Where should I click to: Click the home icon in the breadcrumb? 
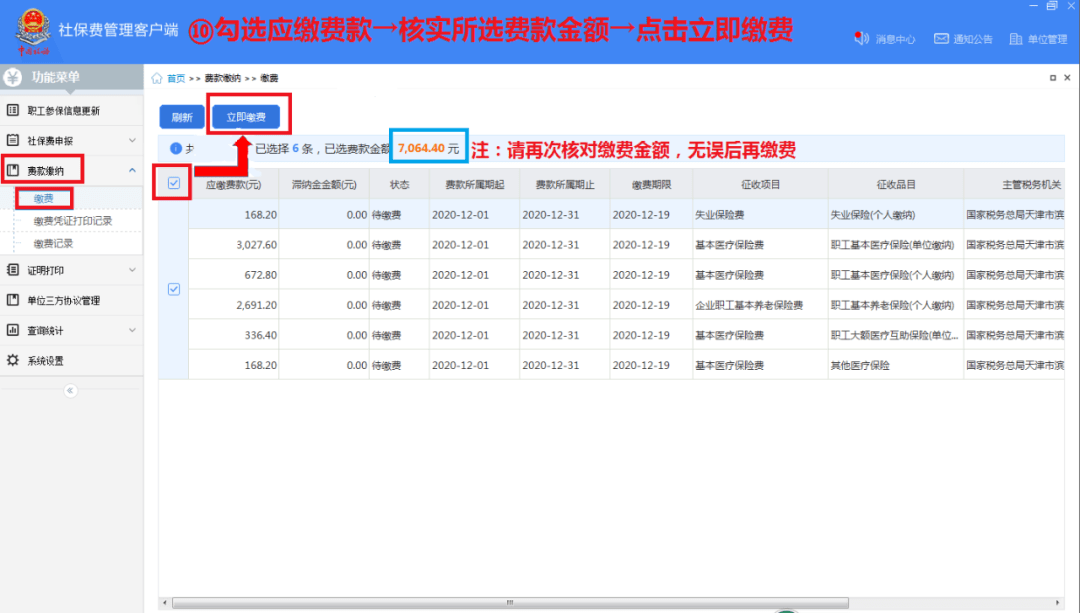pos(157,76)
